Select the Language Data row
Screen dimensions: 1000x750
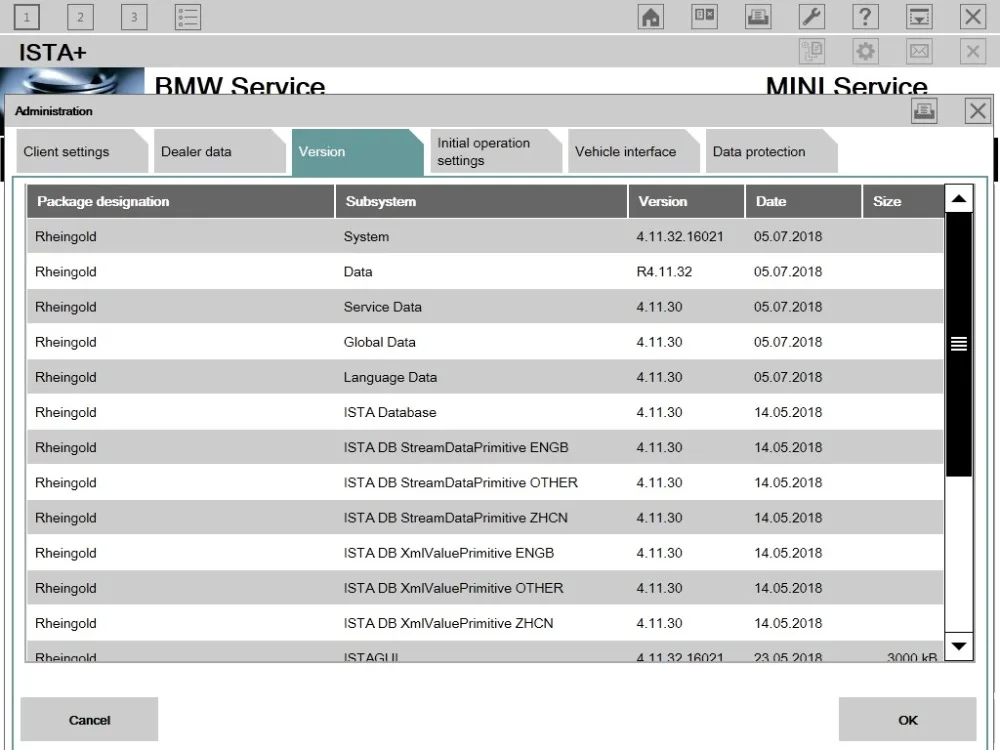(485, 377)
